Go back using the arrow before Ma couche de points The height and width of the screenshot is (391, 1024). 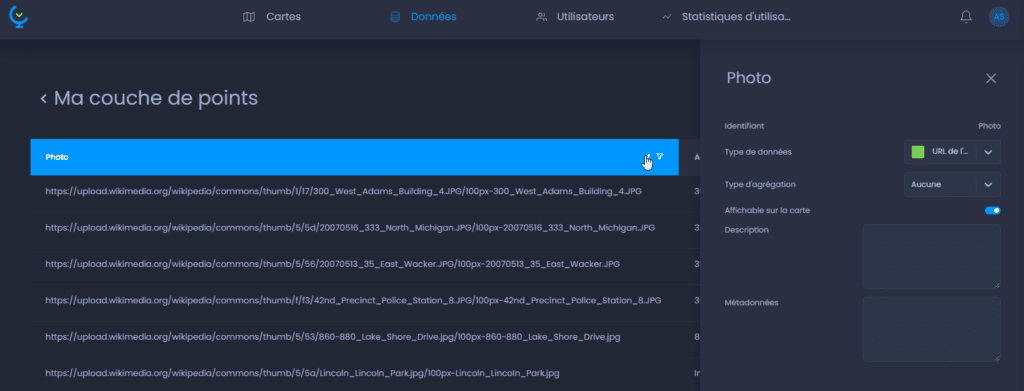tap(44, 99)
